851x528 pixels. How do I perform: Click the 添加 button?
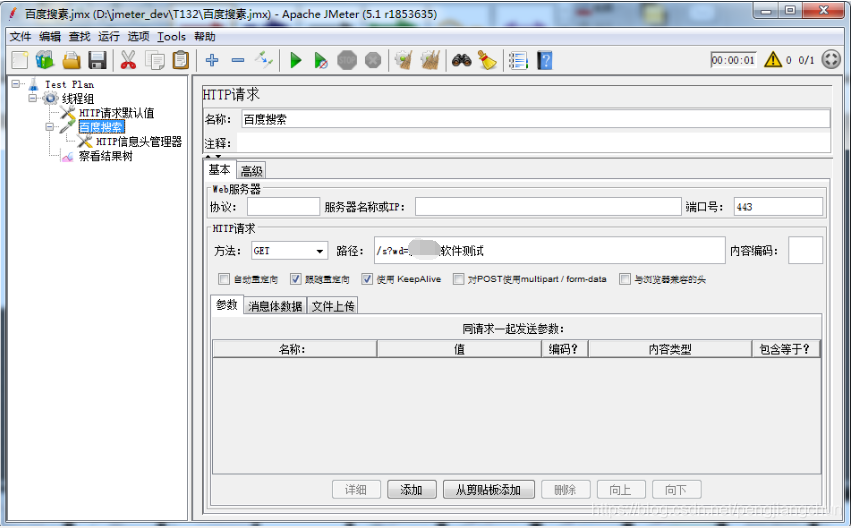(411, 490)
